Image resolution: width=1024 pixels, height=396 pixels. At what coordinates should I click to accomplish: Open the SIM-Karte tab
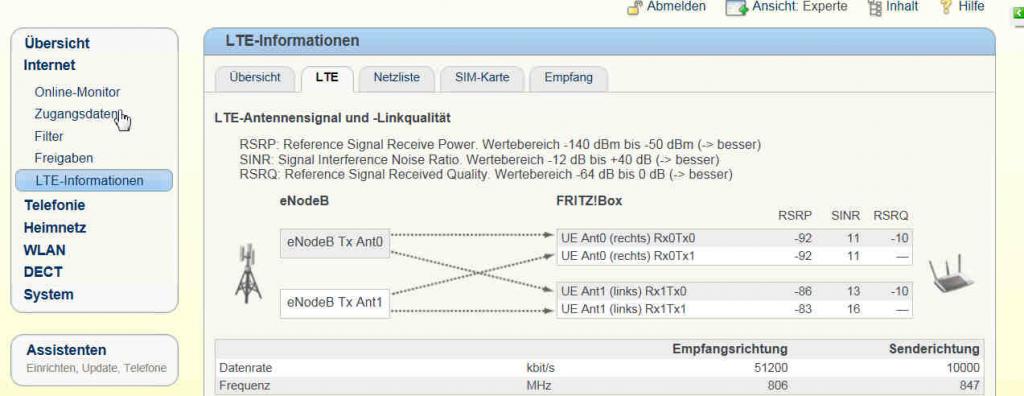pos(482,78)
